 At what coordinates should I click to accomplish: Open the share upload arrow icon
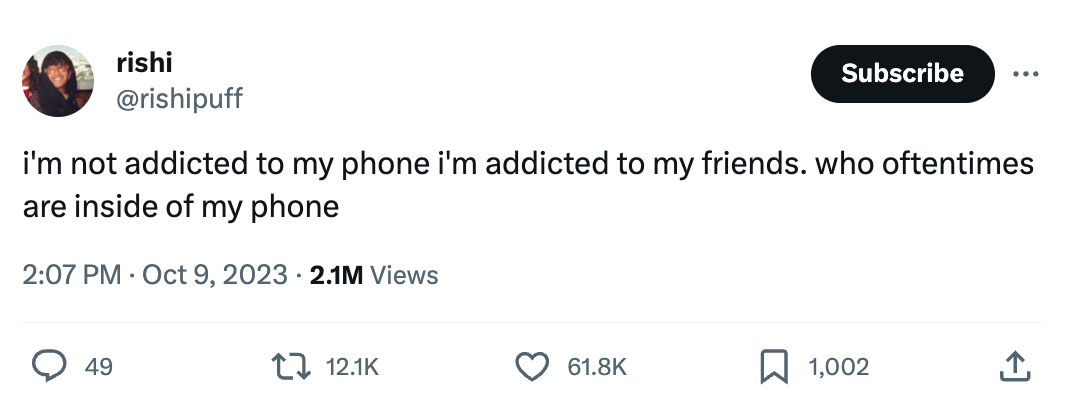(x=1015, y=366)
